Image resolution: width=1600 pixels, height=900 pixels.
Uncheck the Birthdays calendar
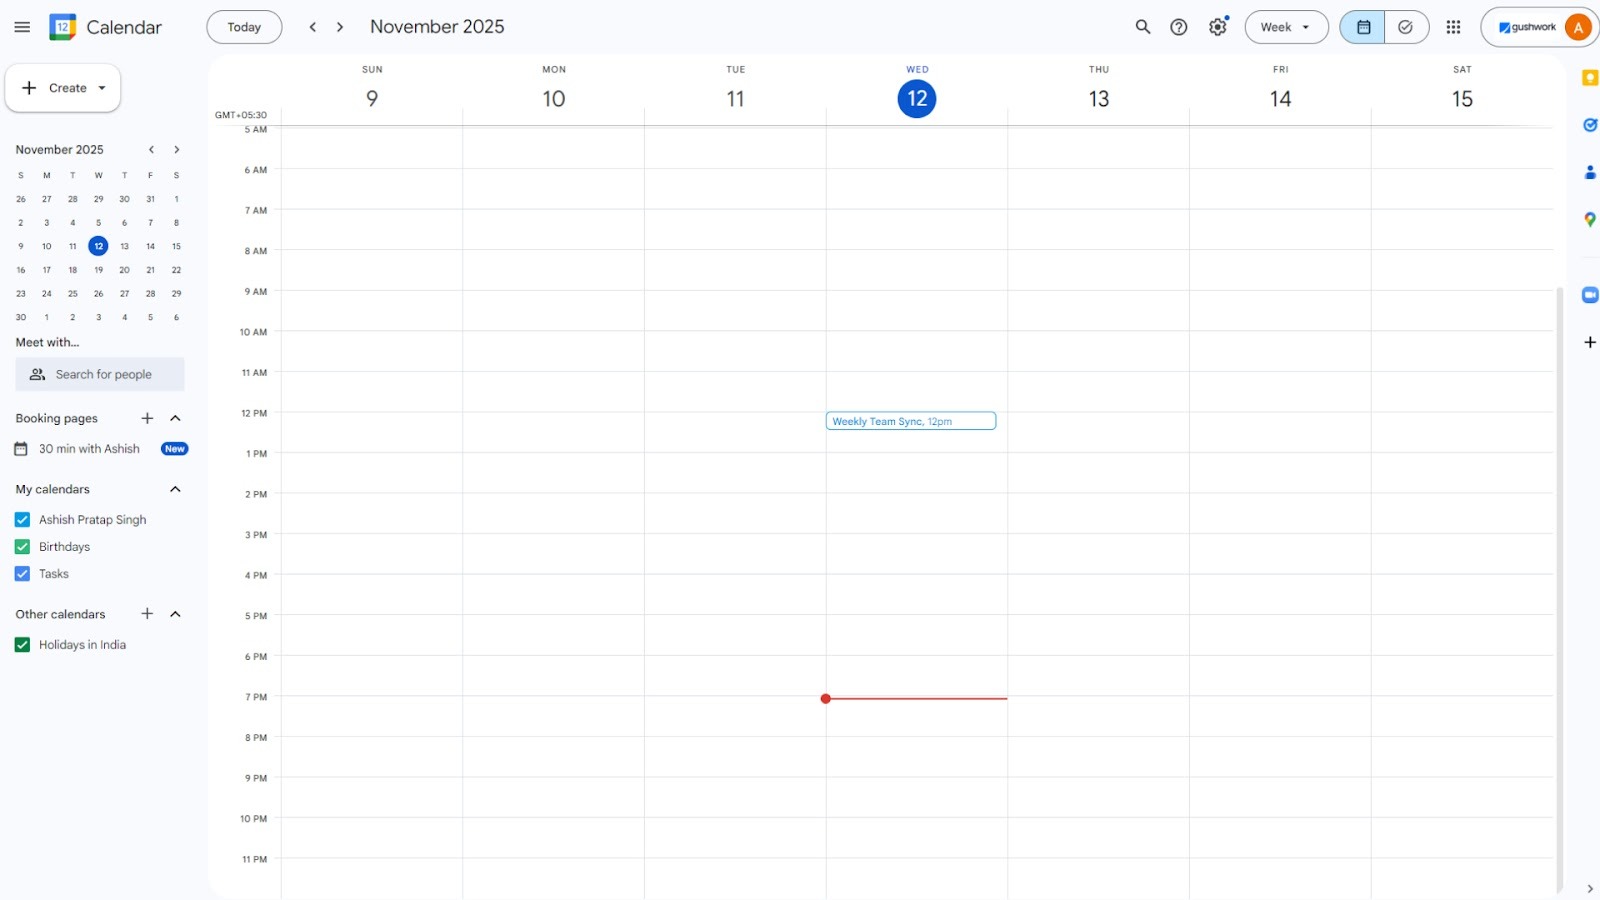[22, 546]
